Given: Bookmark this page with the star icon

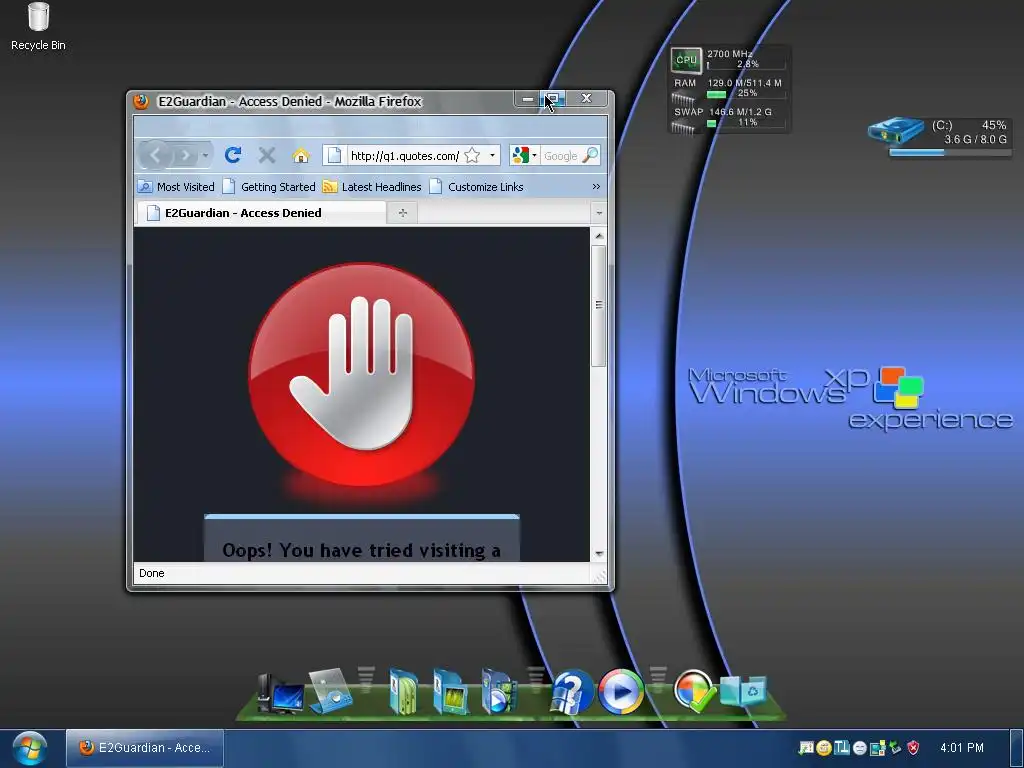Looking at the screenshot, I should pos(472,155).
